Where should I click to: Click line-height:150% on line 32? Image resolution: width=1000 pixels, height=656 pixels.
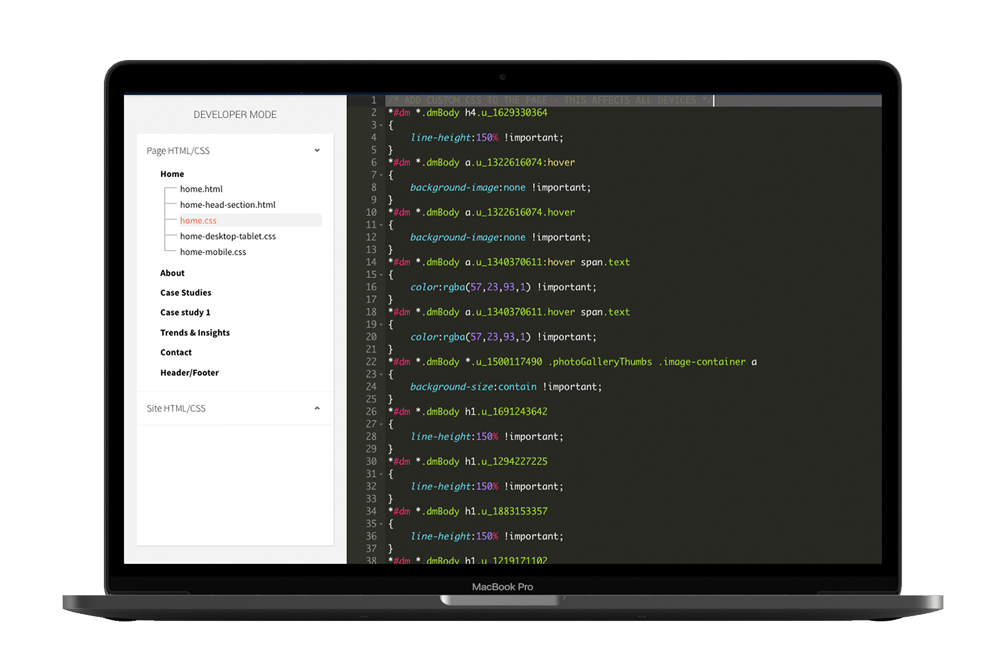454,486
